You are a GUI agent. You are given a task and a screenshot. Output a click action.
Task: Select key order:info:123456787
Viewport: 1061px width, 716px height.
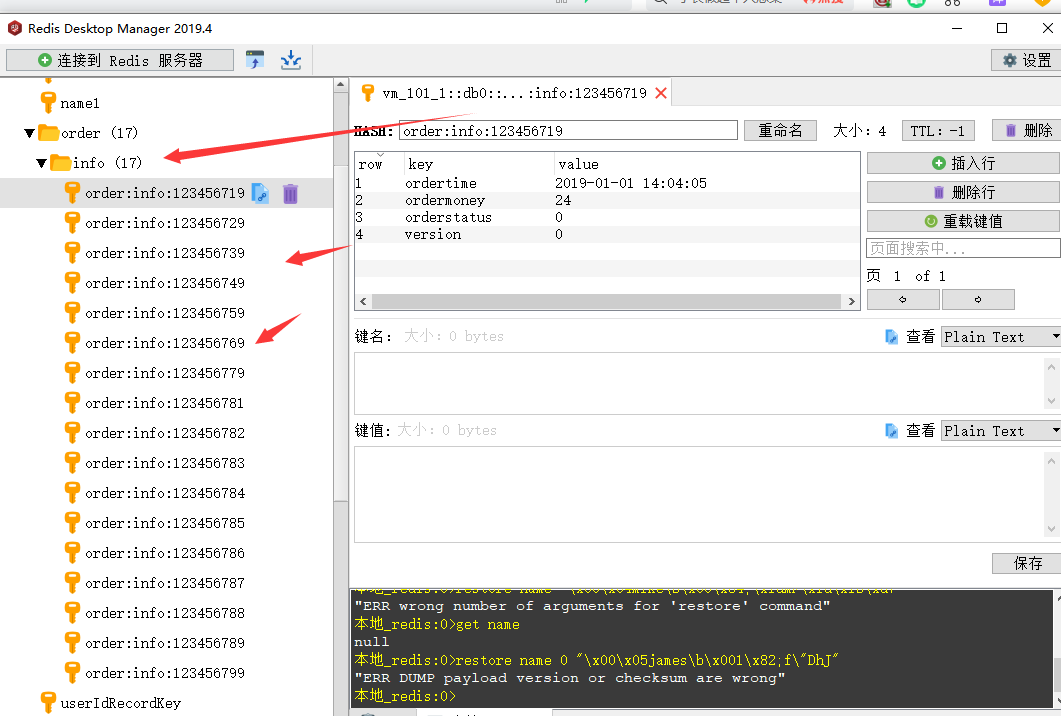click(x=164, y=583)
